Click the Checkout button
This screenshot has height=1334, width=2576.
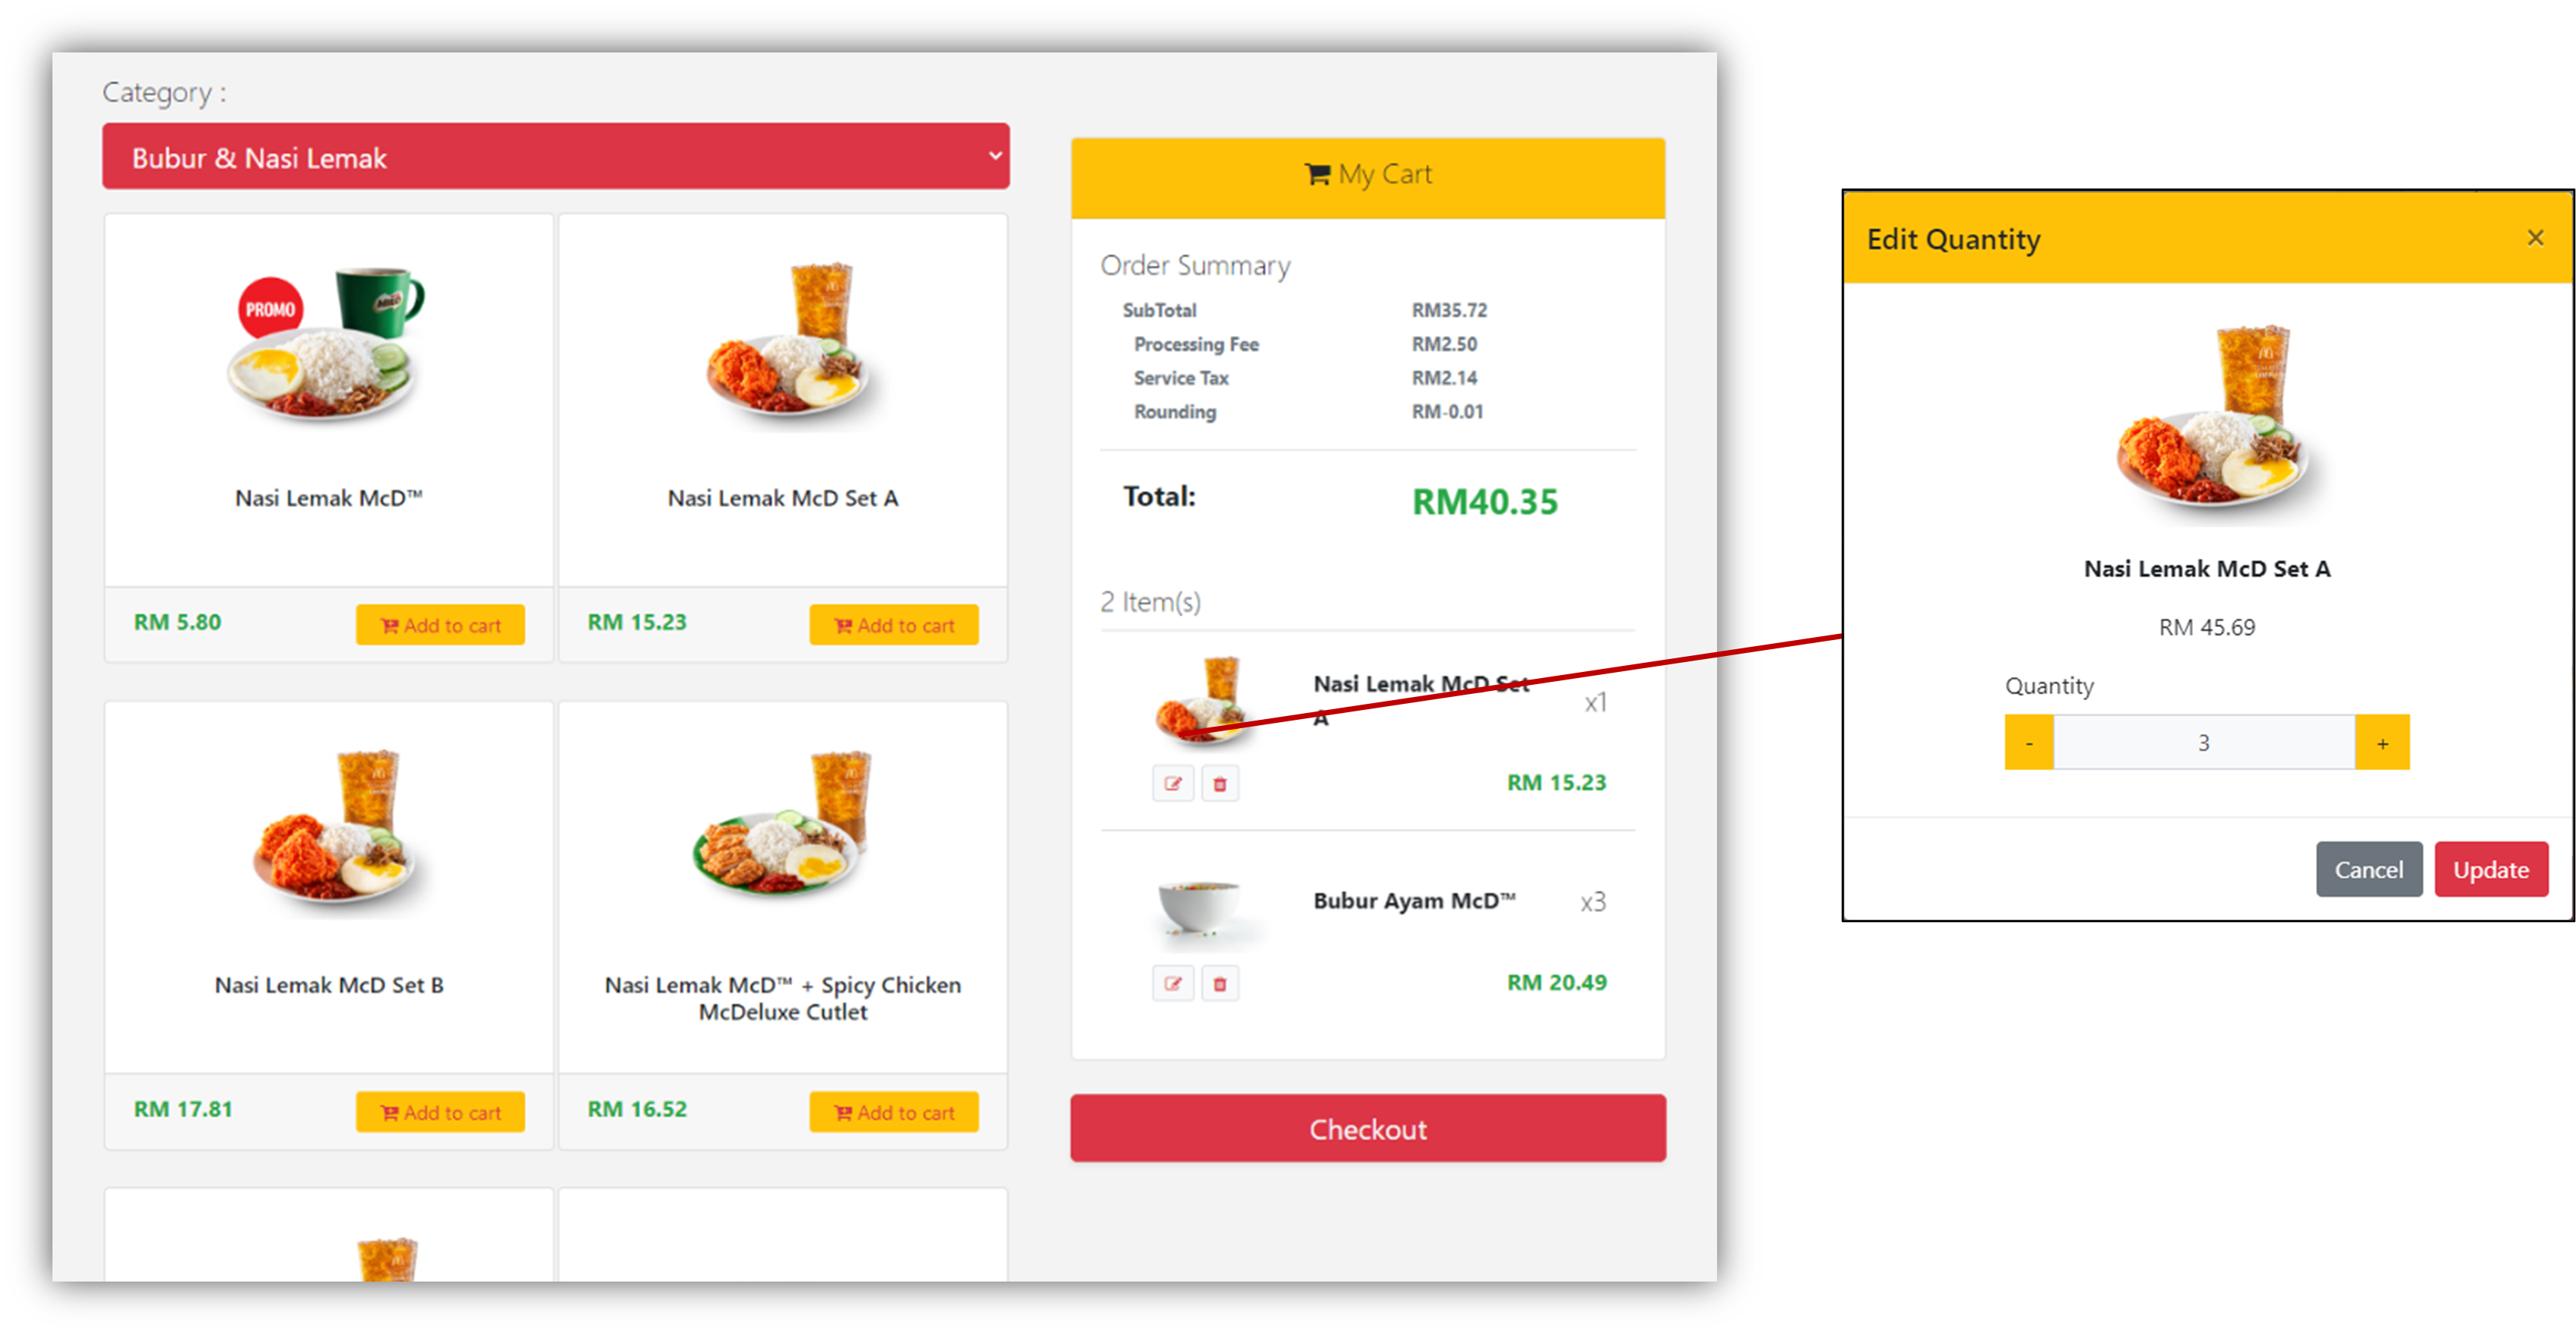click(x=1368, y=1128)
